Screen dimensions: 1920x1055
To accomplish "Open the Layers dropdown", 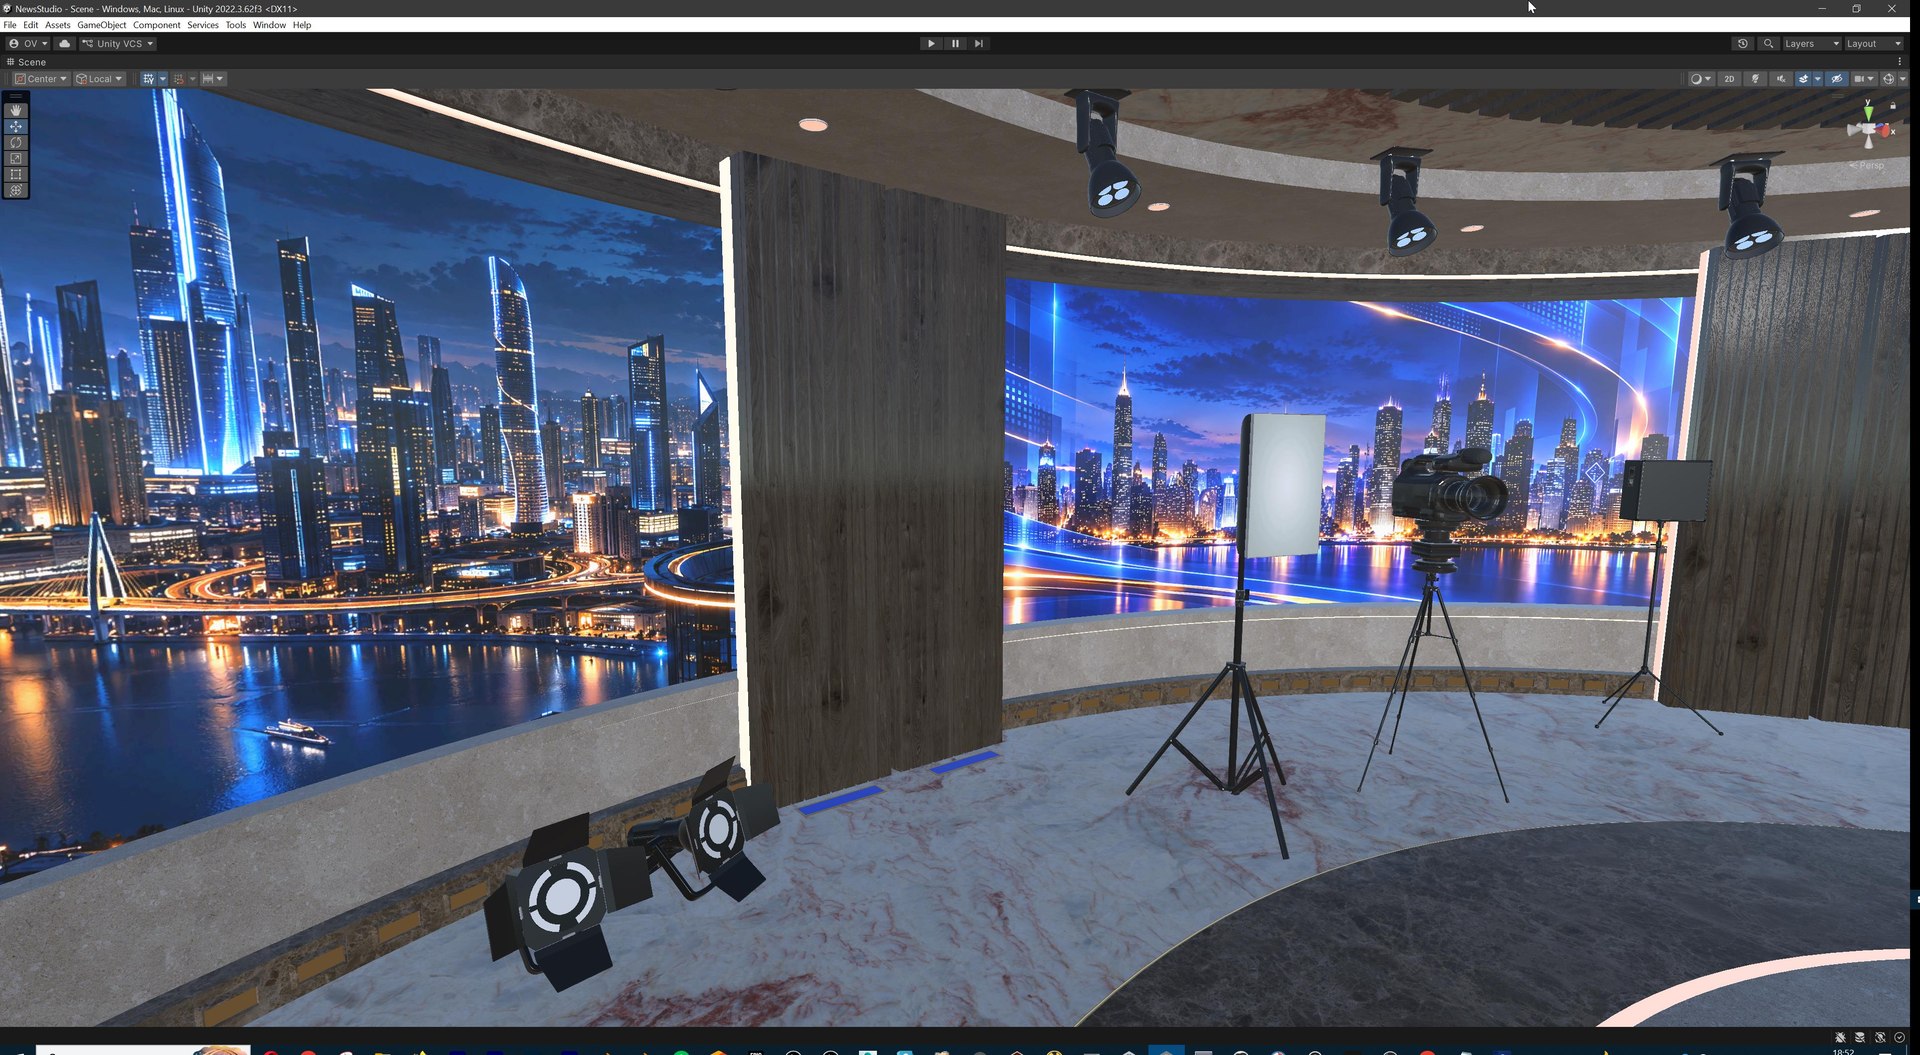I will click(1811, 44).
